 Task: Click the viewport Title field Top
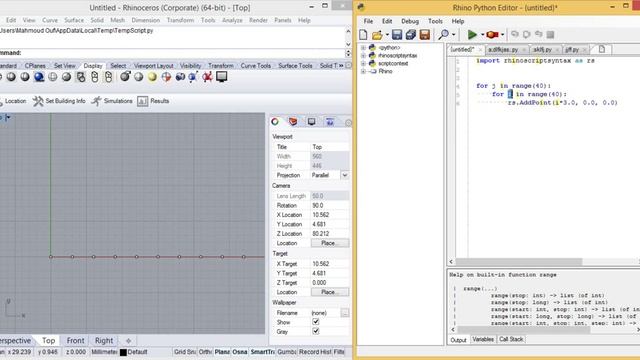[330, 147]
